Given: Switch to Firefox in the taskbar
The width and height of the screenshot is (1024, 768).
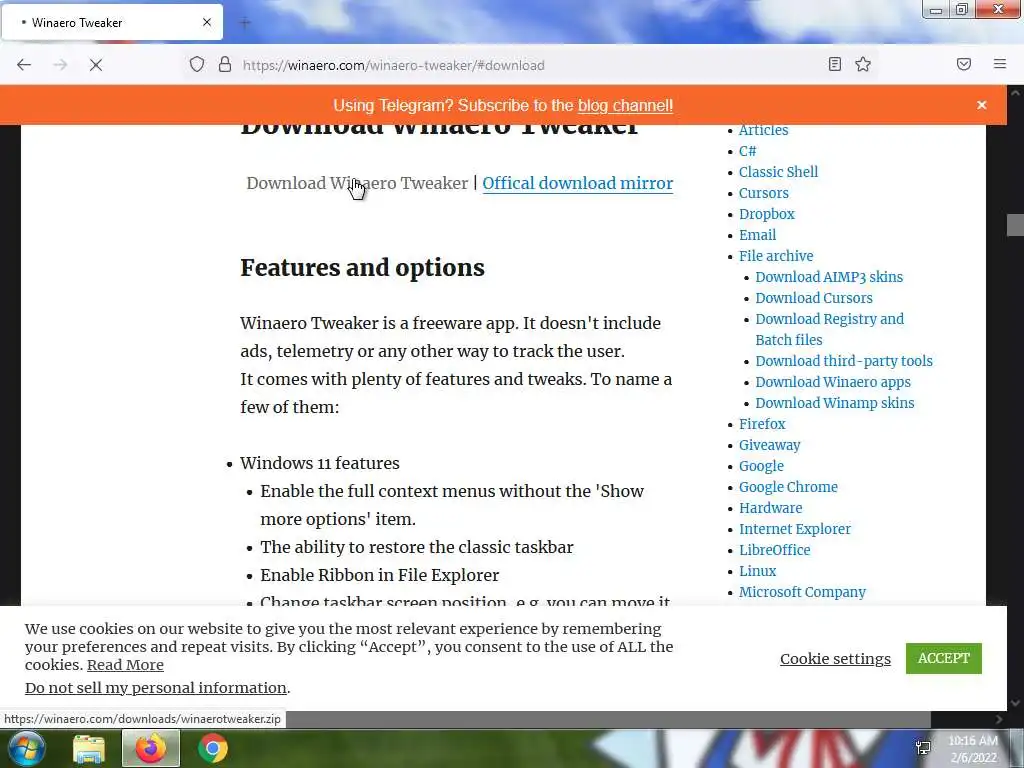Looking at the screenshot, I should coord(151,748).
